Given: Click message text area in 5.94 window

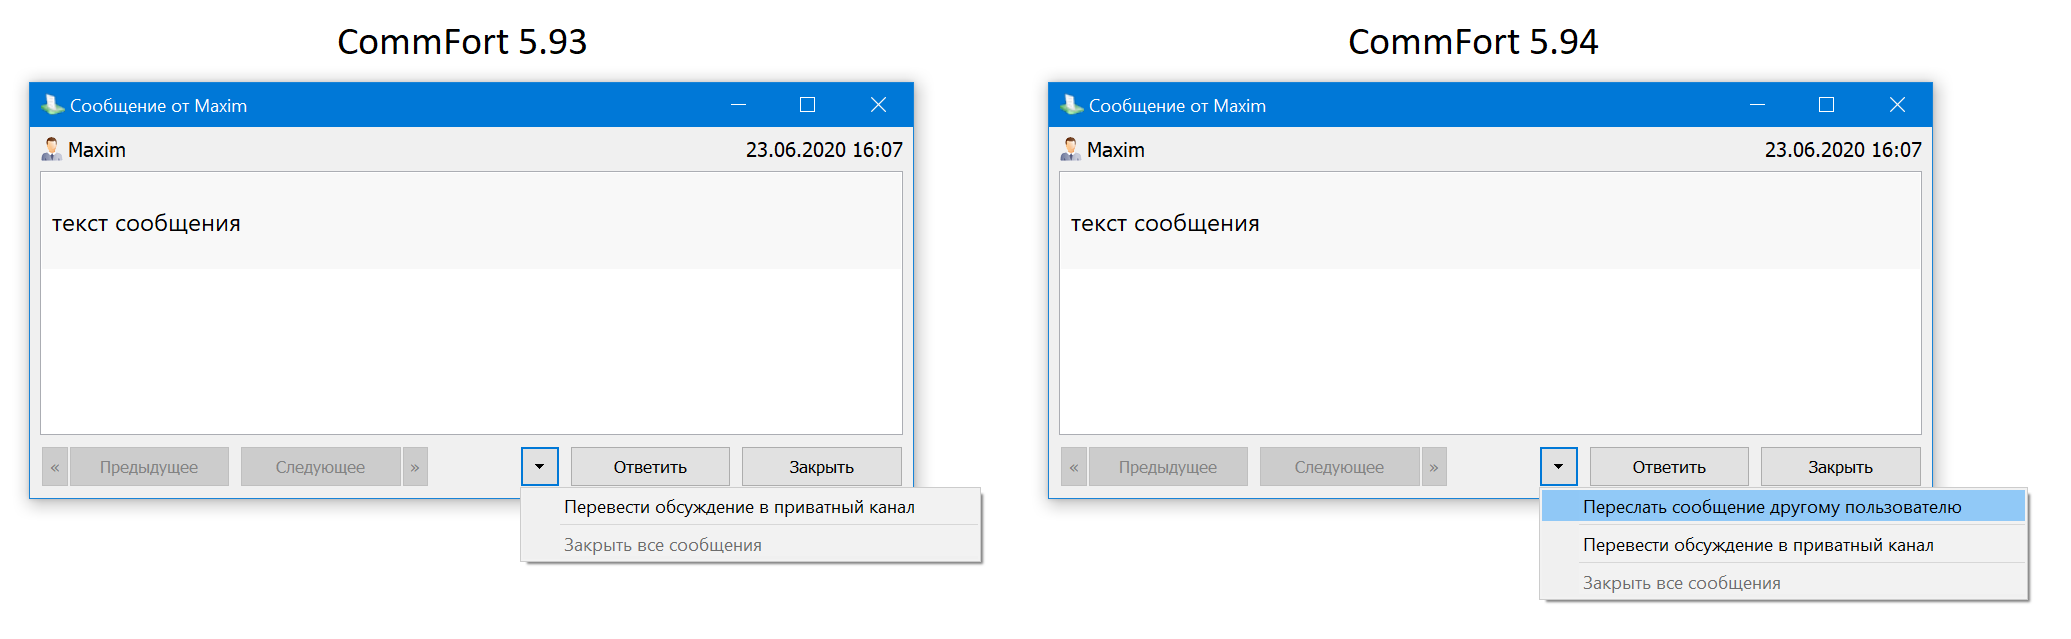Looking at the screenshot, I should [1490, 303].
